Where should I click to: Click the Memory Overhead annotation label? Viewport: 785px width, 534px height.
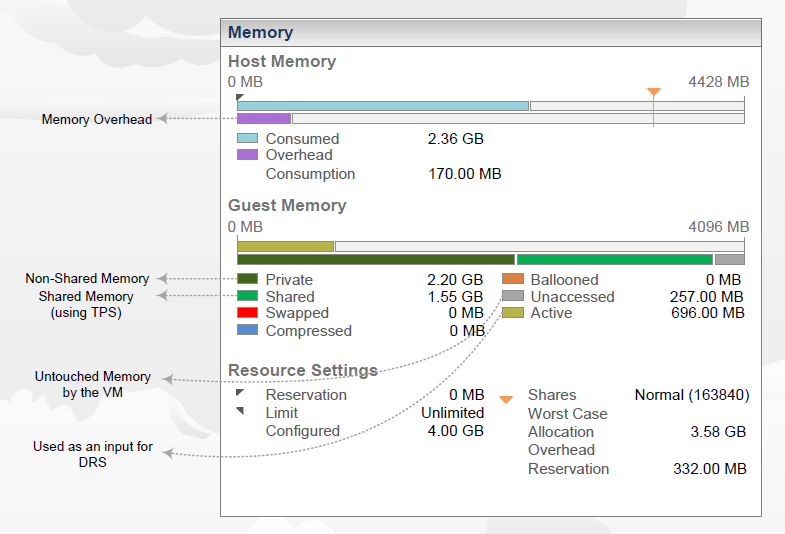click(97, 120)
